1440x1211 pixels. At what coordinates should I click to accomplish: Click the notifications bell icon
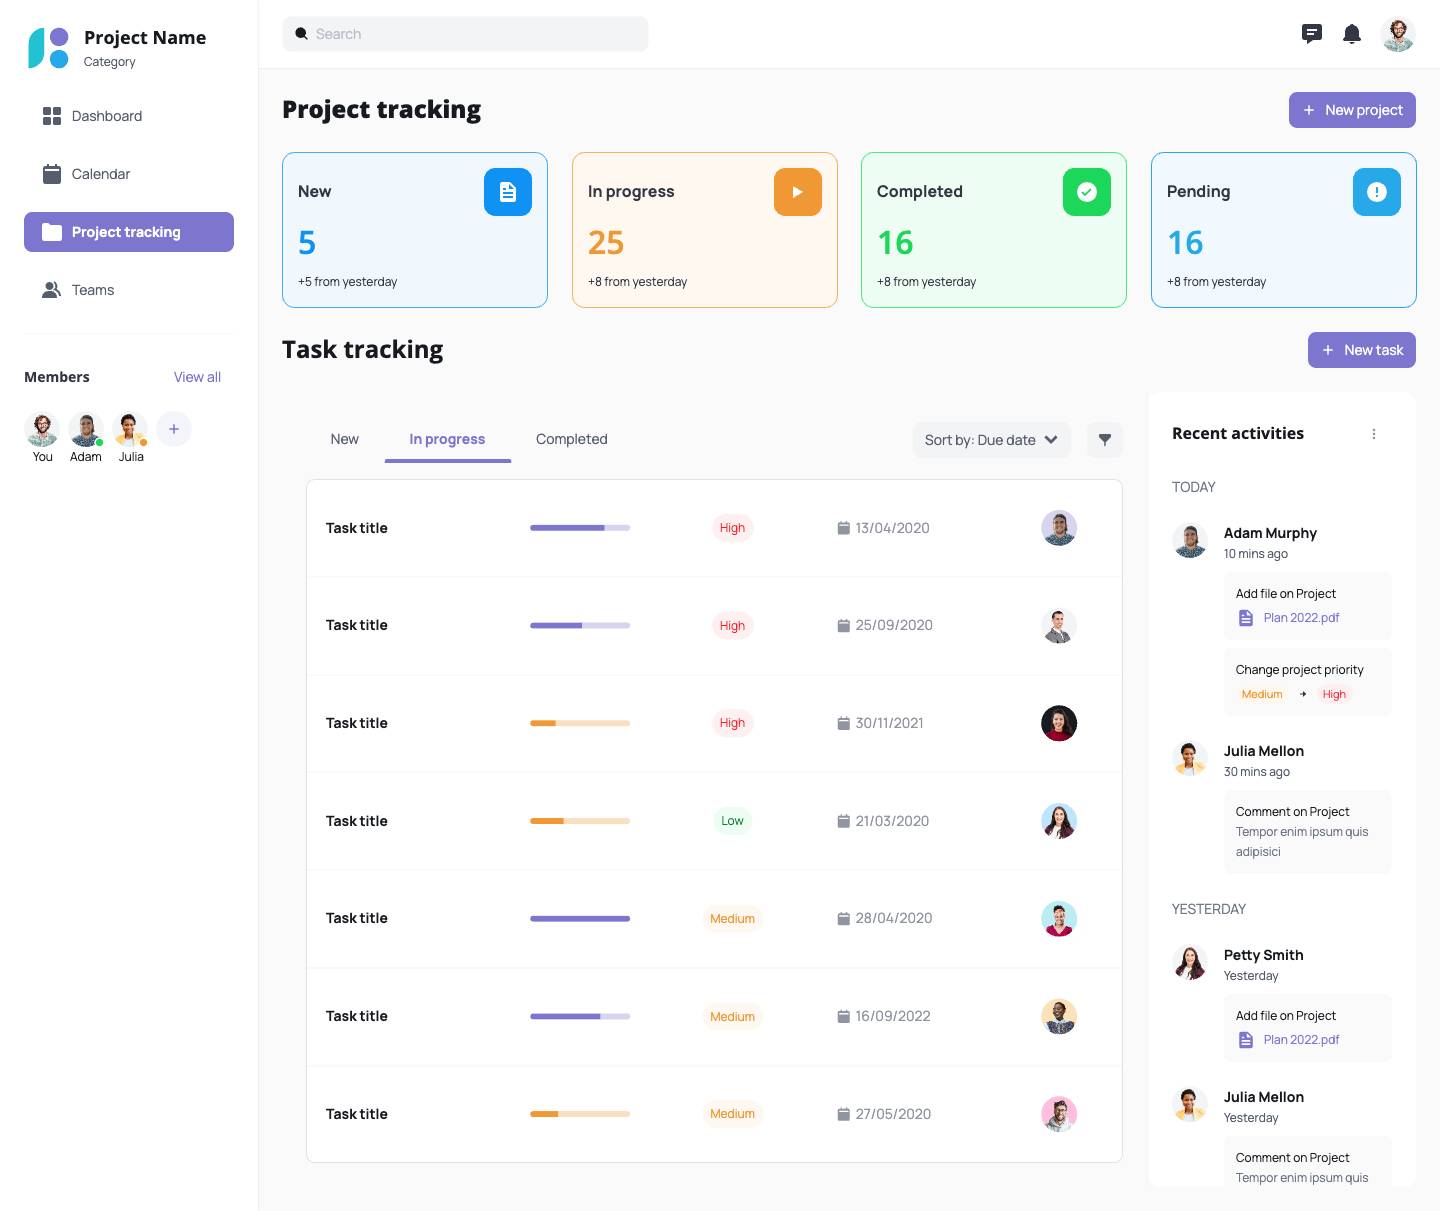click(1352, 34)
